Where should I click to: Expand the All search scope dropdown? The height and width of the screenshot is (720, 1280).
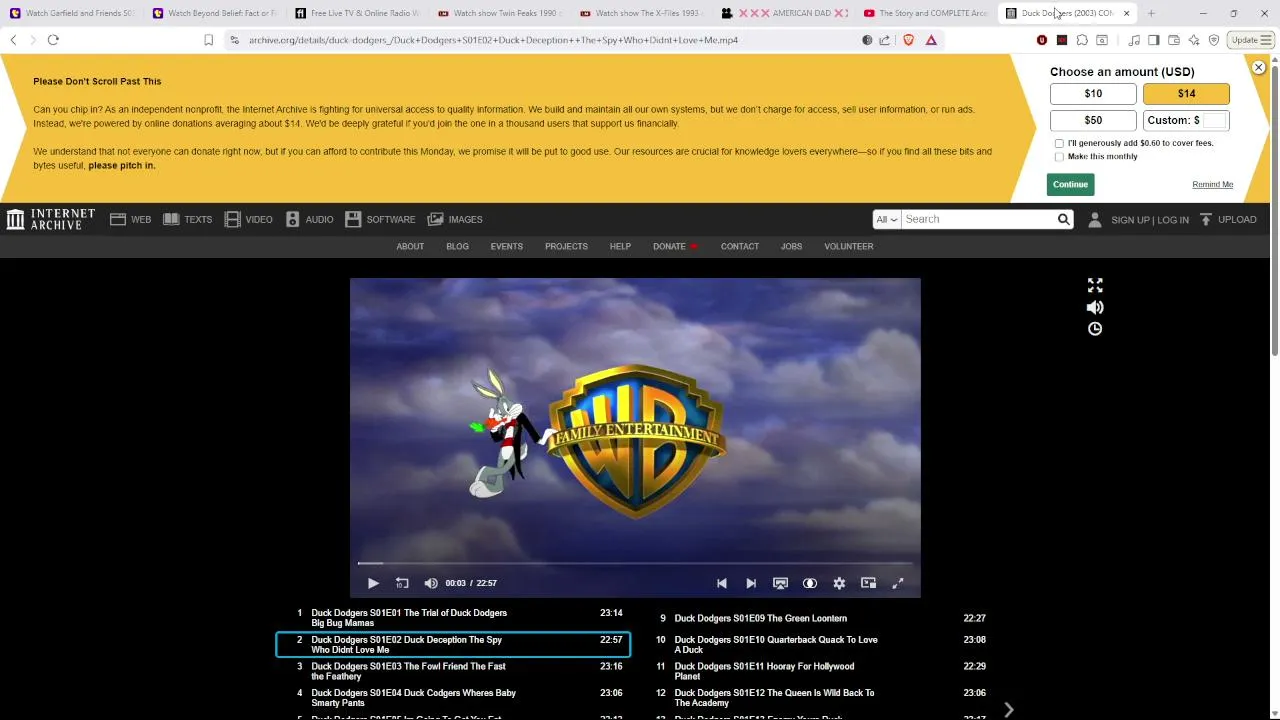[x=887, y=219]
